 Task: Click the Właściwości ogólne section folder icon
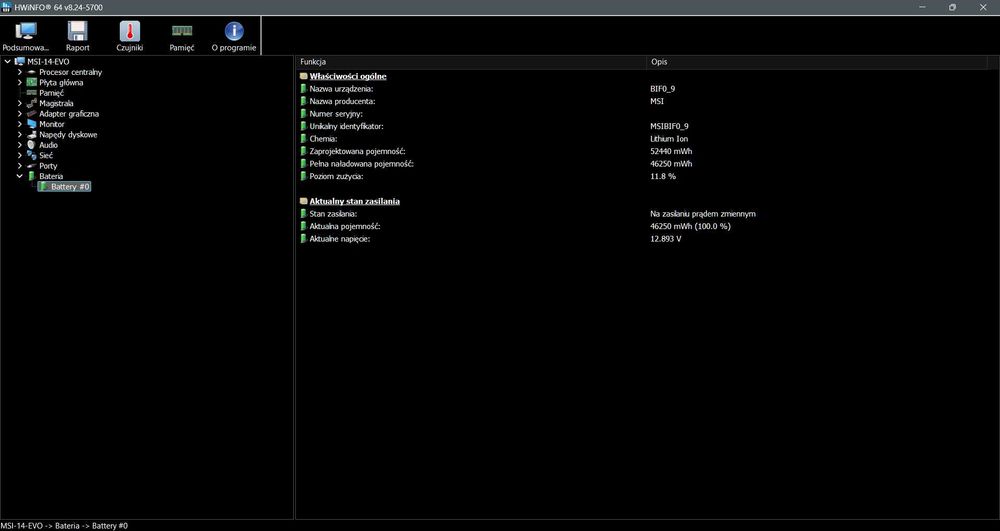pos(304,76)
